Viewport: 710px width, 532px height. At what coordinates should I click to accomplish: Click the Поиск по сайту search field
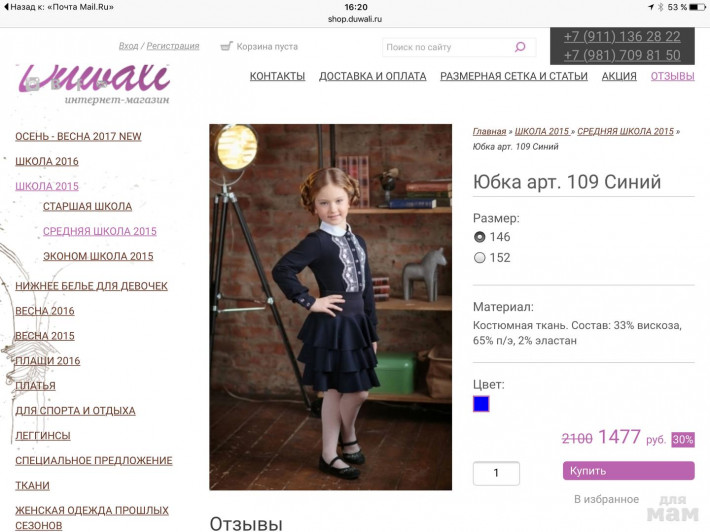[448, 47]
